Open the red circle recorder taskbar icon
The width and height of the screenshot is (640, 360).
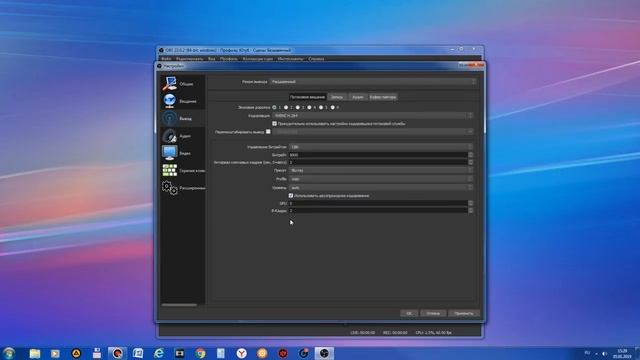[118, 353]
